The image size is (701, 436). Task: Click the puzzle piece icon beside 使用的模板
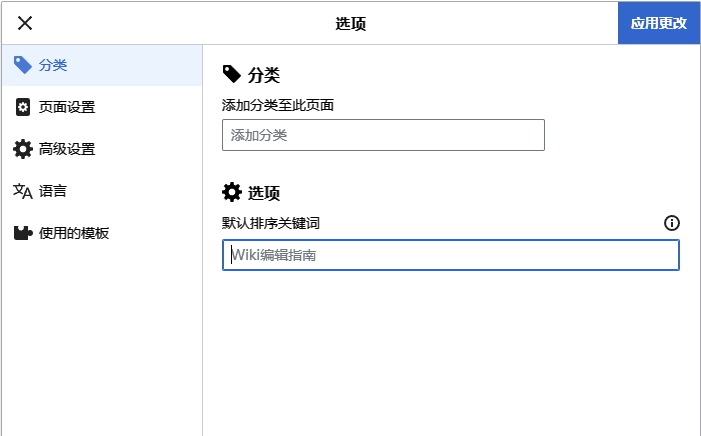coord(22,233)
